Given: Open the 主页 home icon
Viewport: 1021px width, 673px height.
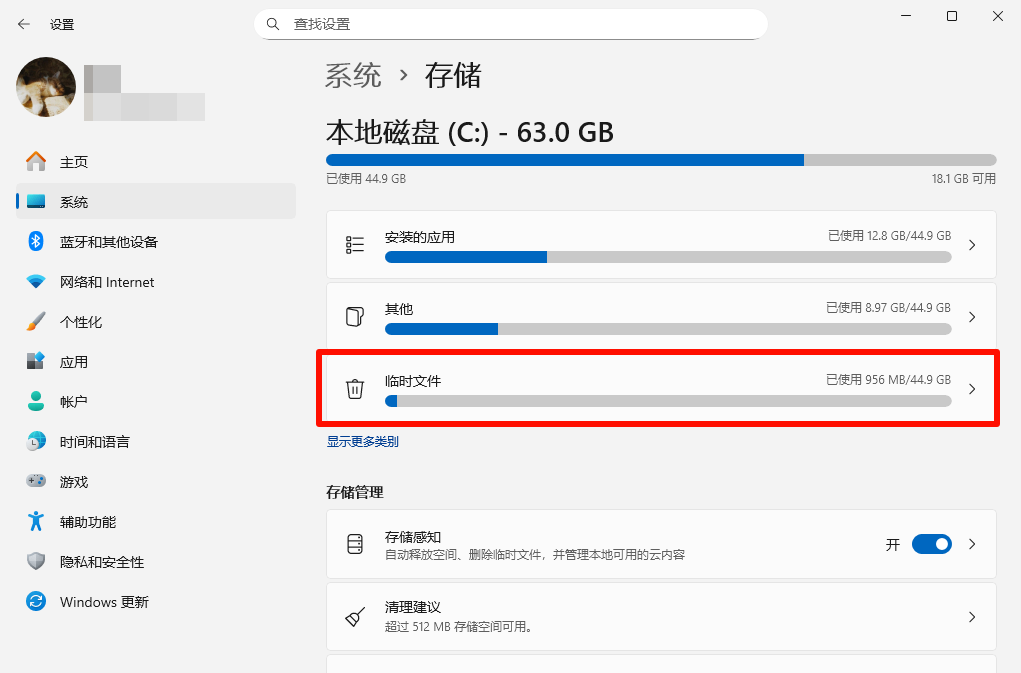Looking at the screenshot, I should pos(36,161).
